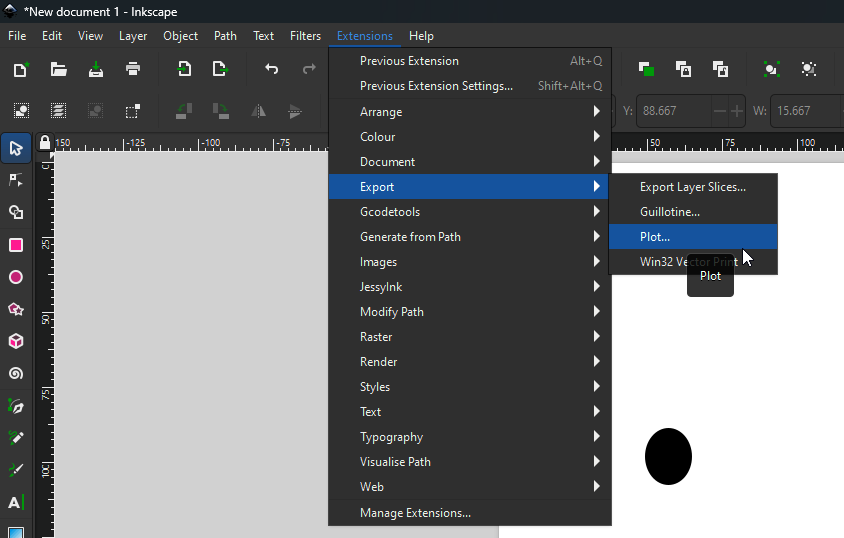Select the Node edit tool
844x538 pixels.
tap(16, 180)
